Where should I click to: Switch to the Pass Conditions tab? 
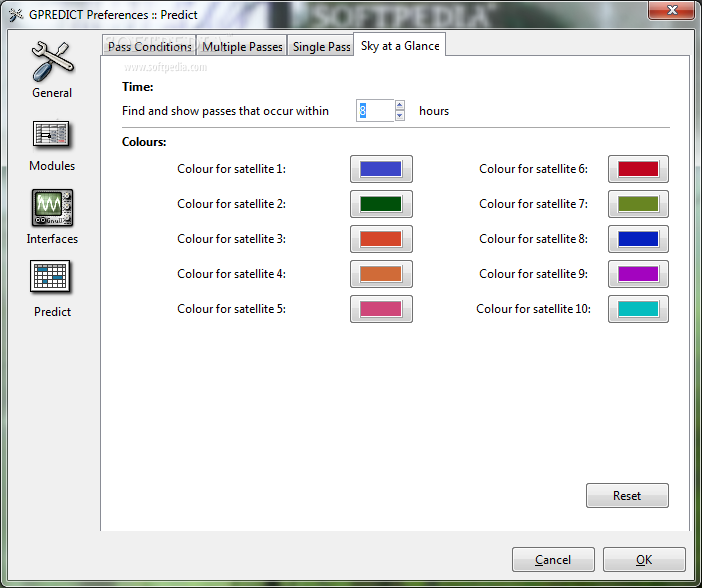[149, 47]
